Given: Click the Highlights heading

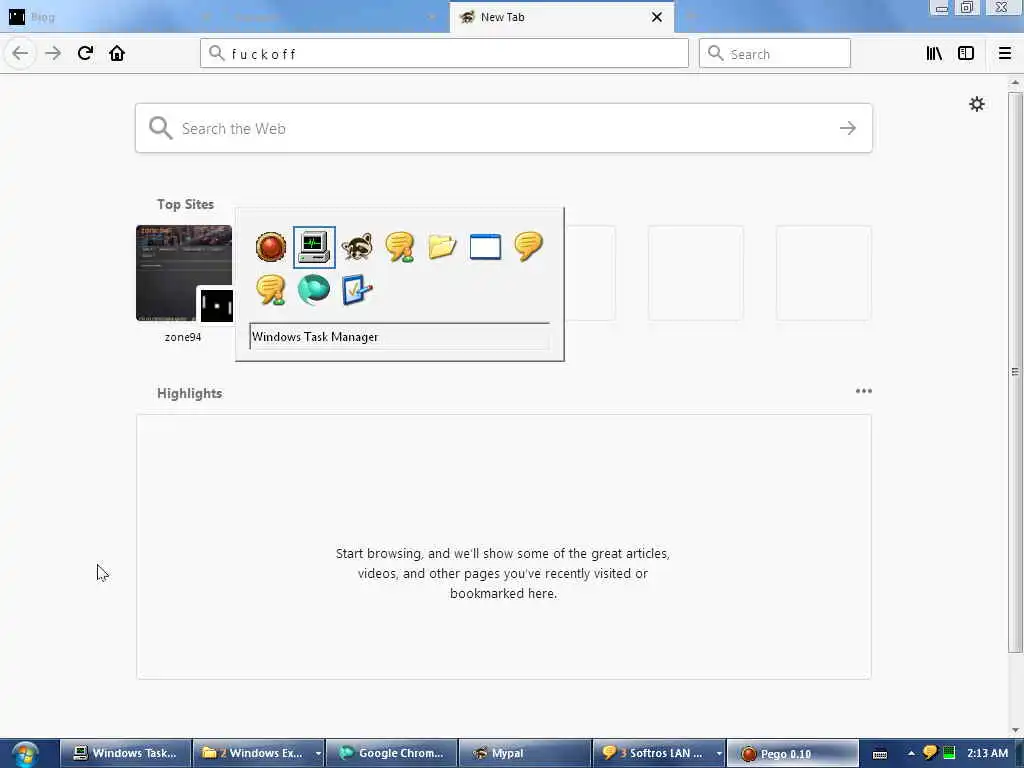Looking at the screenshot, I should pyautogui.click(x=189, y=393).
